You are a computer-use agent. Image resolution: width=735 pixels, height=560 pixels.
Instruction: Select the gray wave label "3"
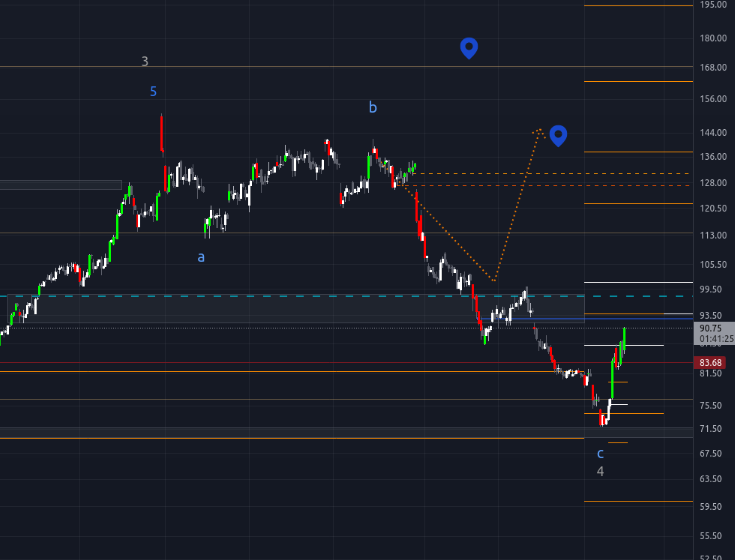(145, 61)
